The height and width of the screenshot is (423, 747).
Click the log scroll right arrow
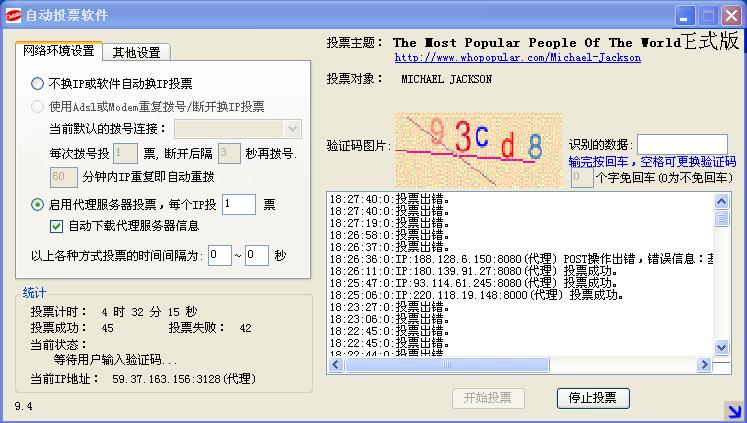[x=704, y=365]
